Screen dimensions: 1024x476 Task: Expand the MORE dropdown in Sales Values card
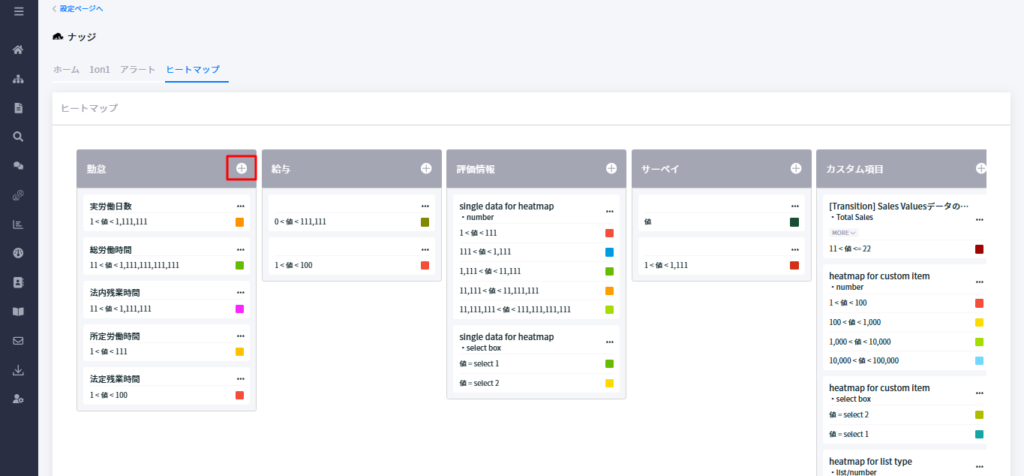point(844,232)
